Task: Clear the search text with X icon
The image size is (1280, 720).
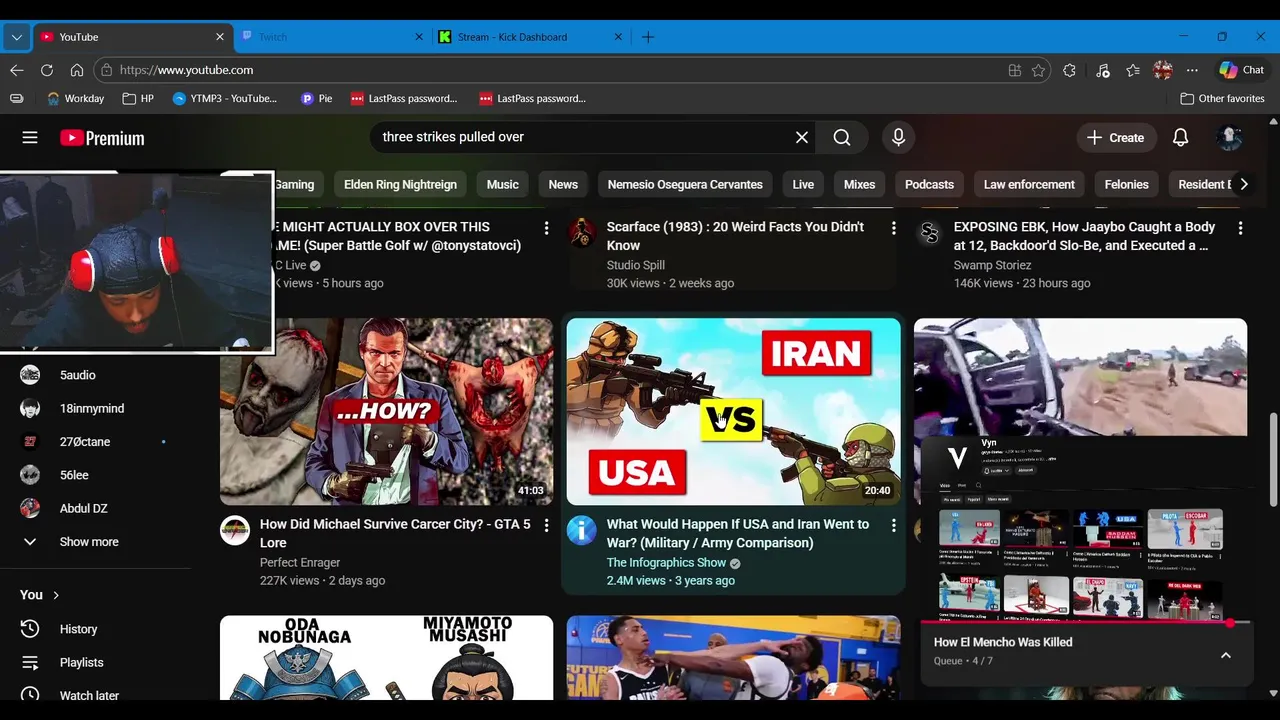Action: click(x=801, y=138)
